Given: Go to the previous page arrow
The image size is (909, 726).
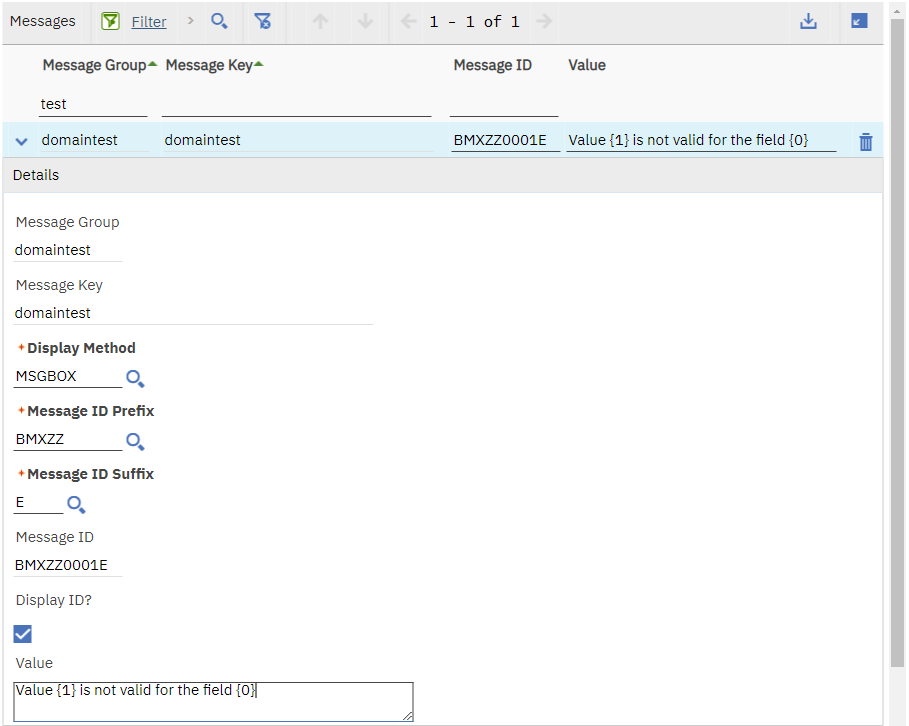Looking at the screenshot, I should (x=409, y=21).
